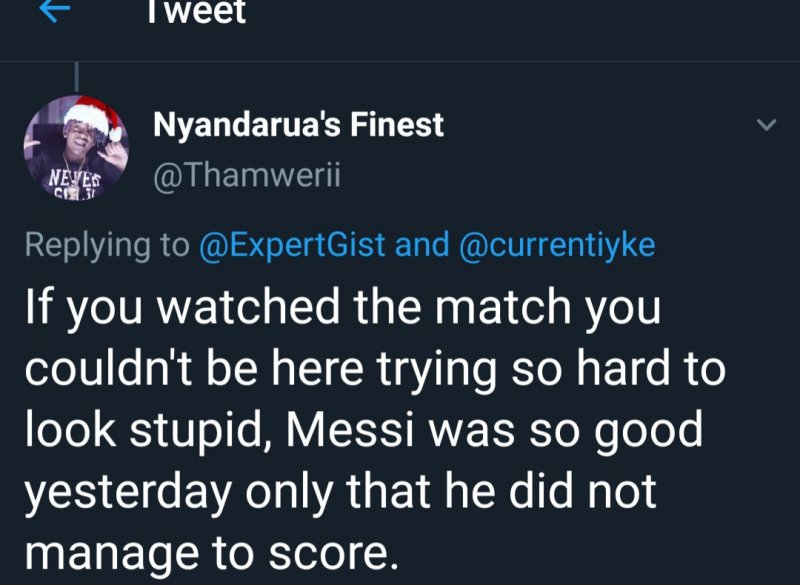Click the word 'and' between mentions

pos(421,245)
